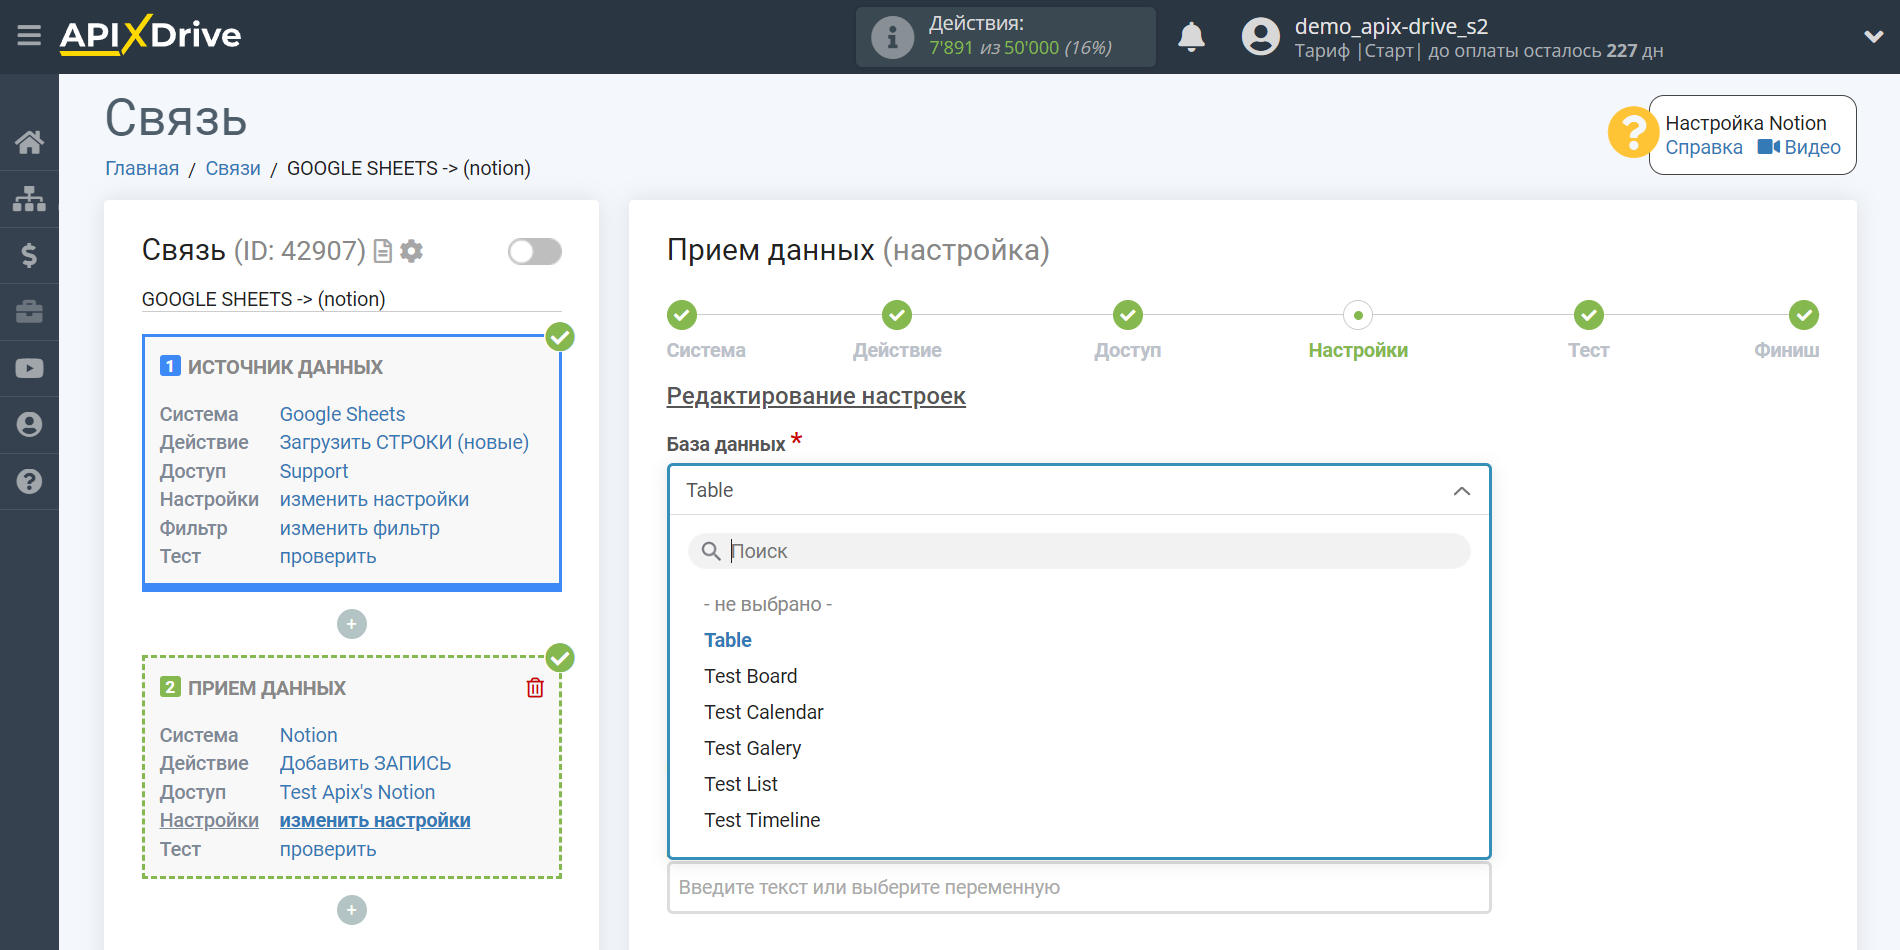The width and height of the screenshot is (1900, 950).
Task: Select the Test Timeline option
Action: pyautogui.click(x=762, y=820)
